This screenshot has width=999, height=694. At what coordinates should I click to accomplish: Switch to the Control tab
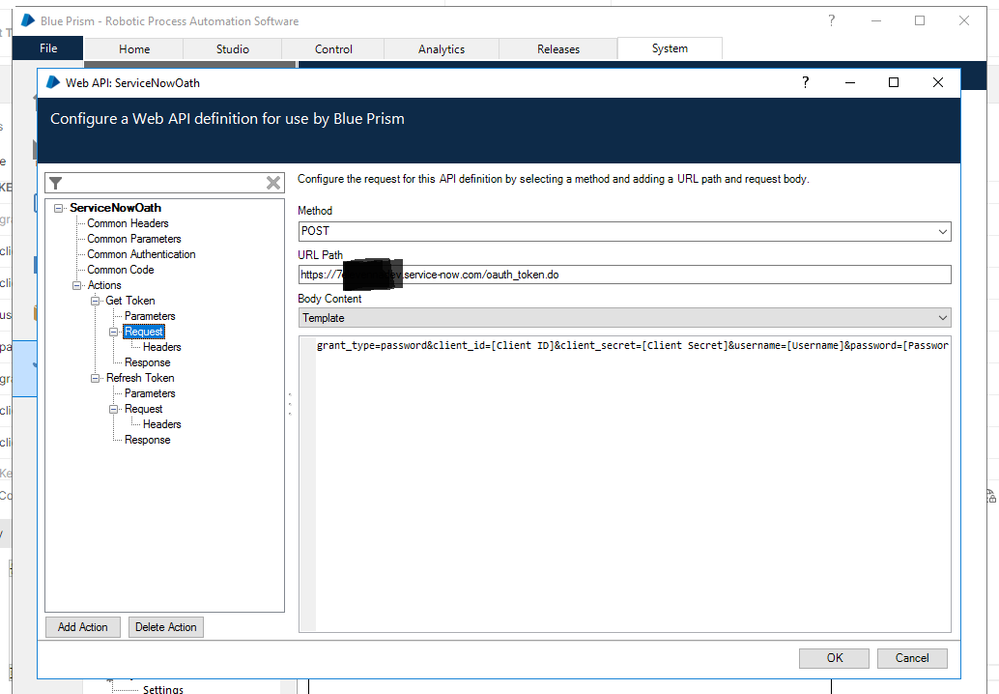pos(333,49)
